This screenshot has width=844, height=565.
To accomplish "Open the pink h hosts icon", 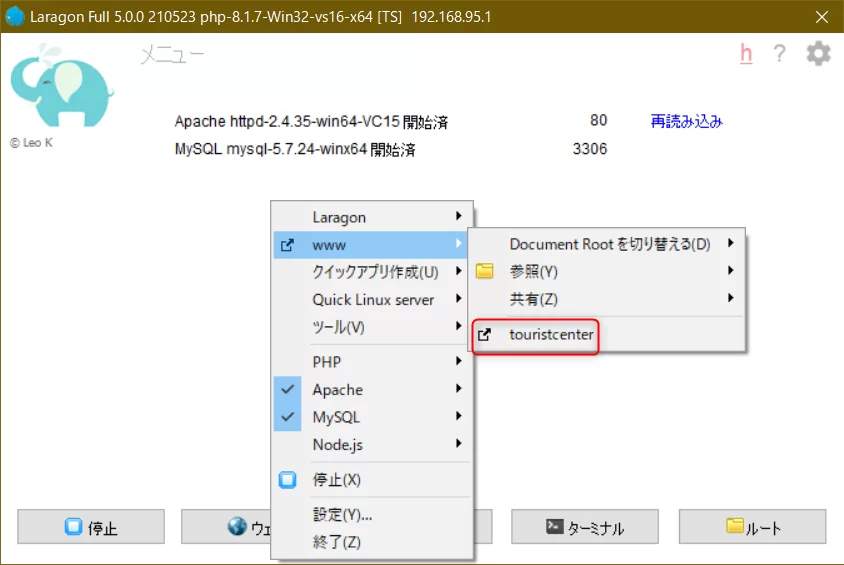I will 746,54.
